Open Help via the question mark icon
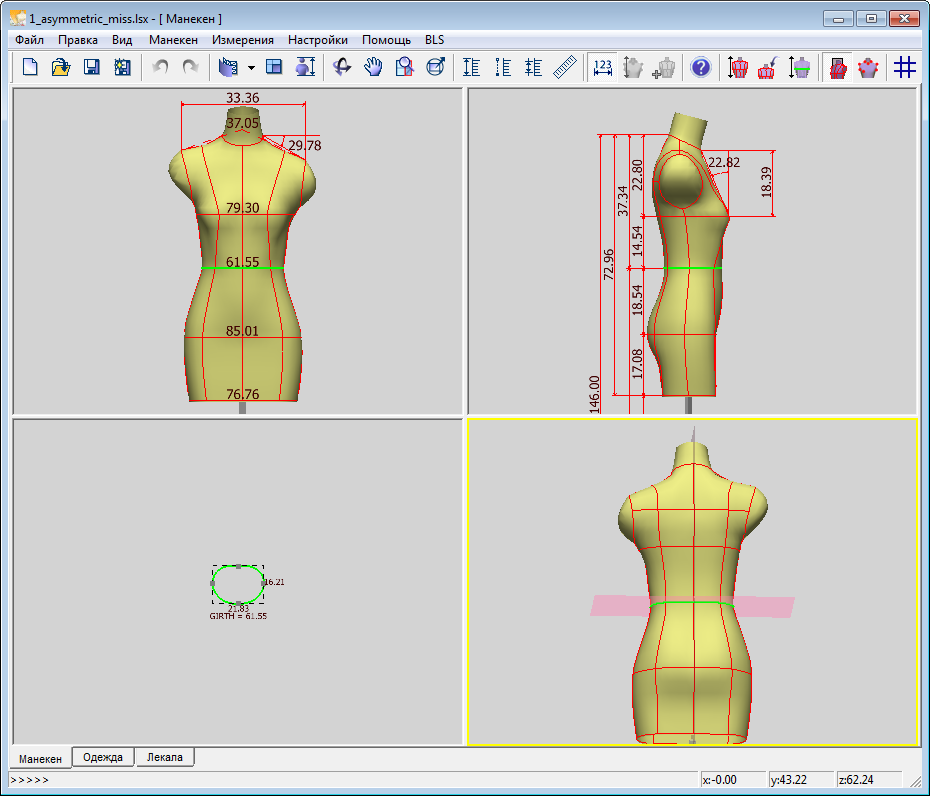Viewport: 930px width, 796px height. click(700, 67)
